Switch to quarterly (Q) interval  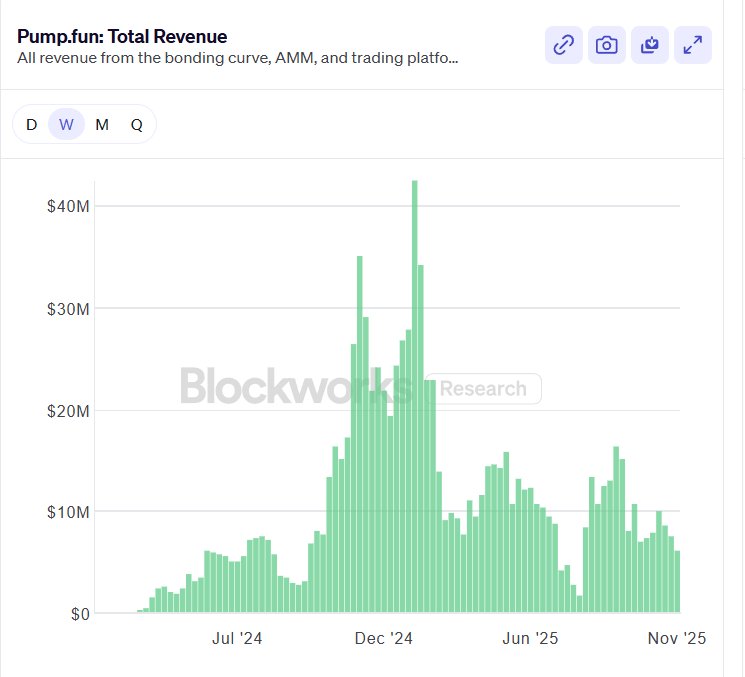pyautogui.click(x=136, y=124)
